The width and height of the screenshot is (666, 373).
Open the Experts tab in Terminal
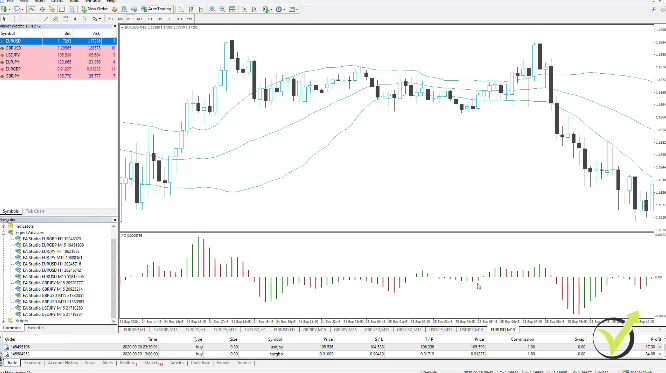coord(223,363)
